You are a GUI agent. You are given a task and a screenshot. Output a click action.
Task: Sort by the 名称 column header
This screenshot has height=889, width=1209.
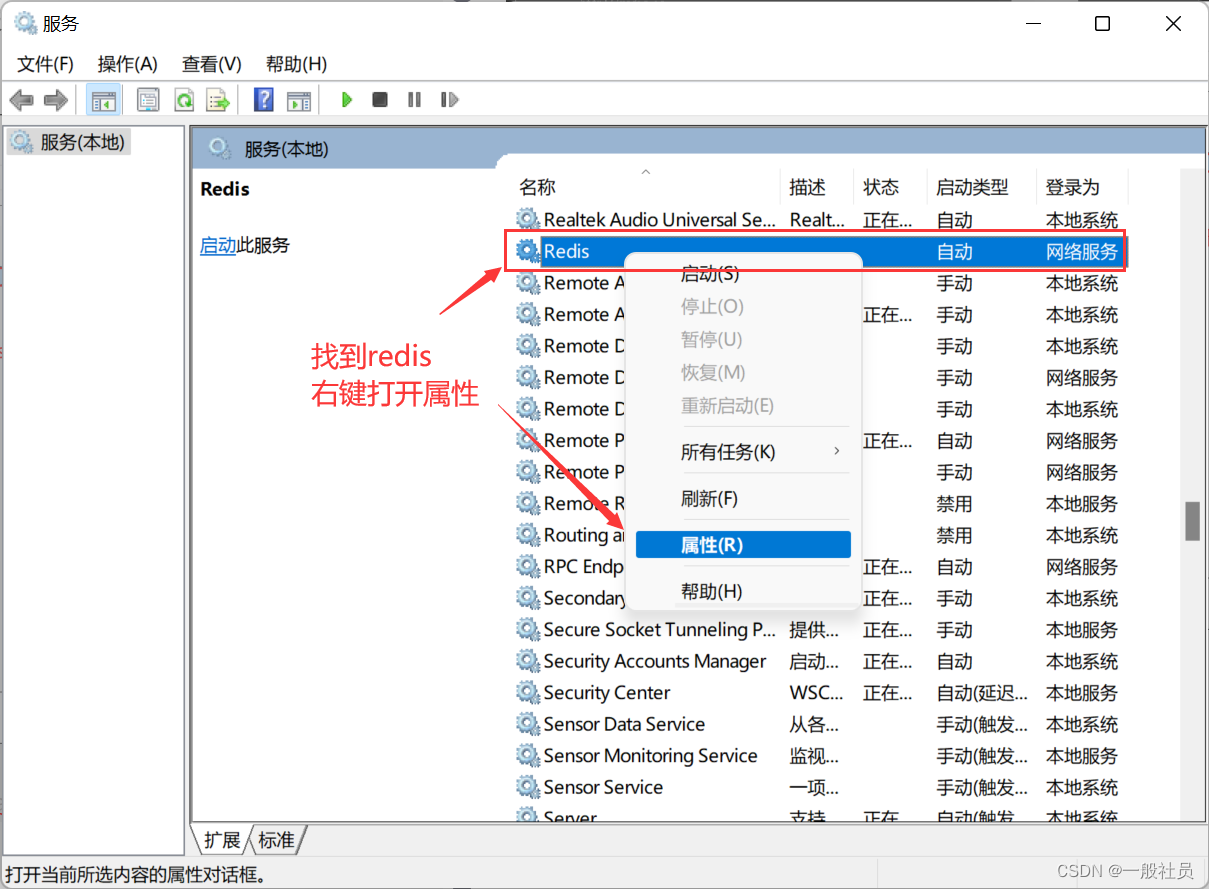pyautogui.click(x=646, y=187)
